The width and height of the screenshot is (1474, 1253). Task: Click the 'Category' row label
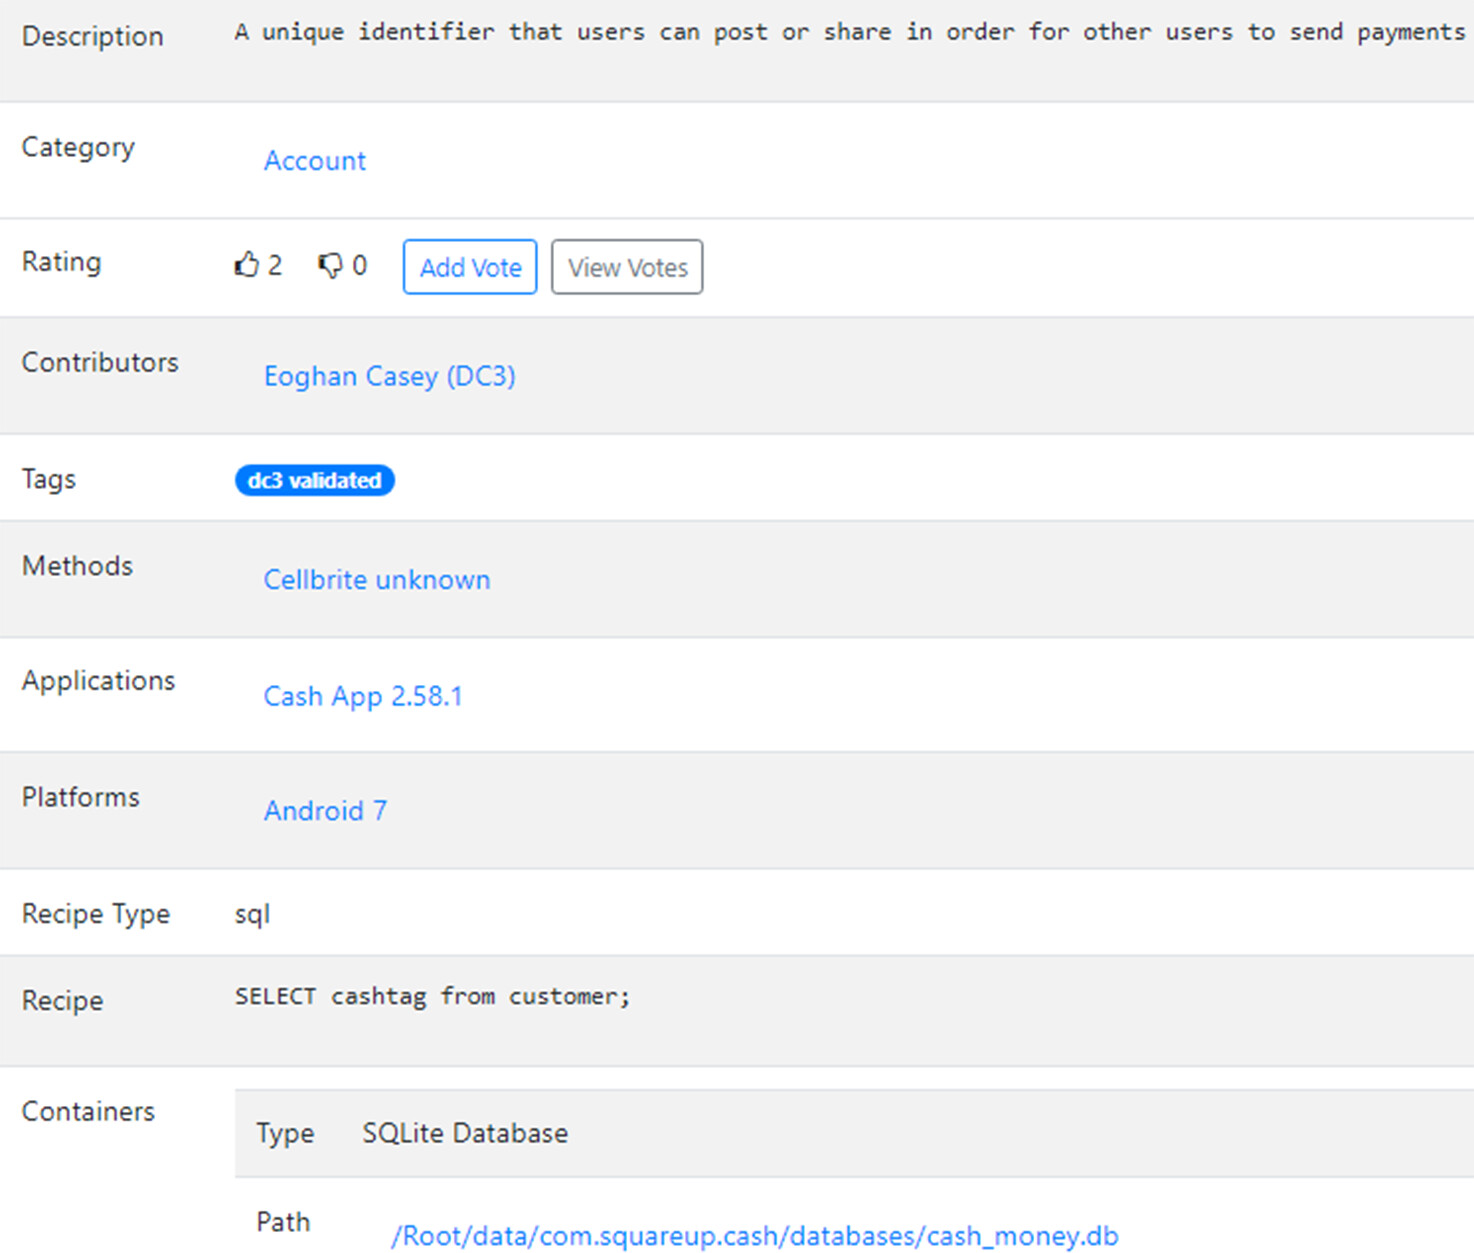pos(78,147)
